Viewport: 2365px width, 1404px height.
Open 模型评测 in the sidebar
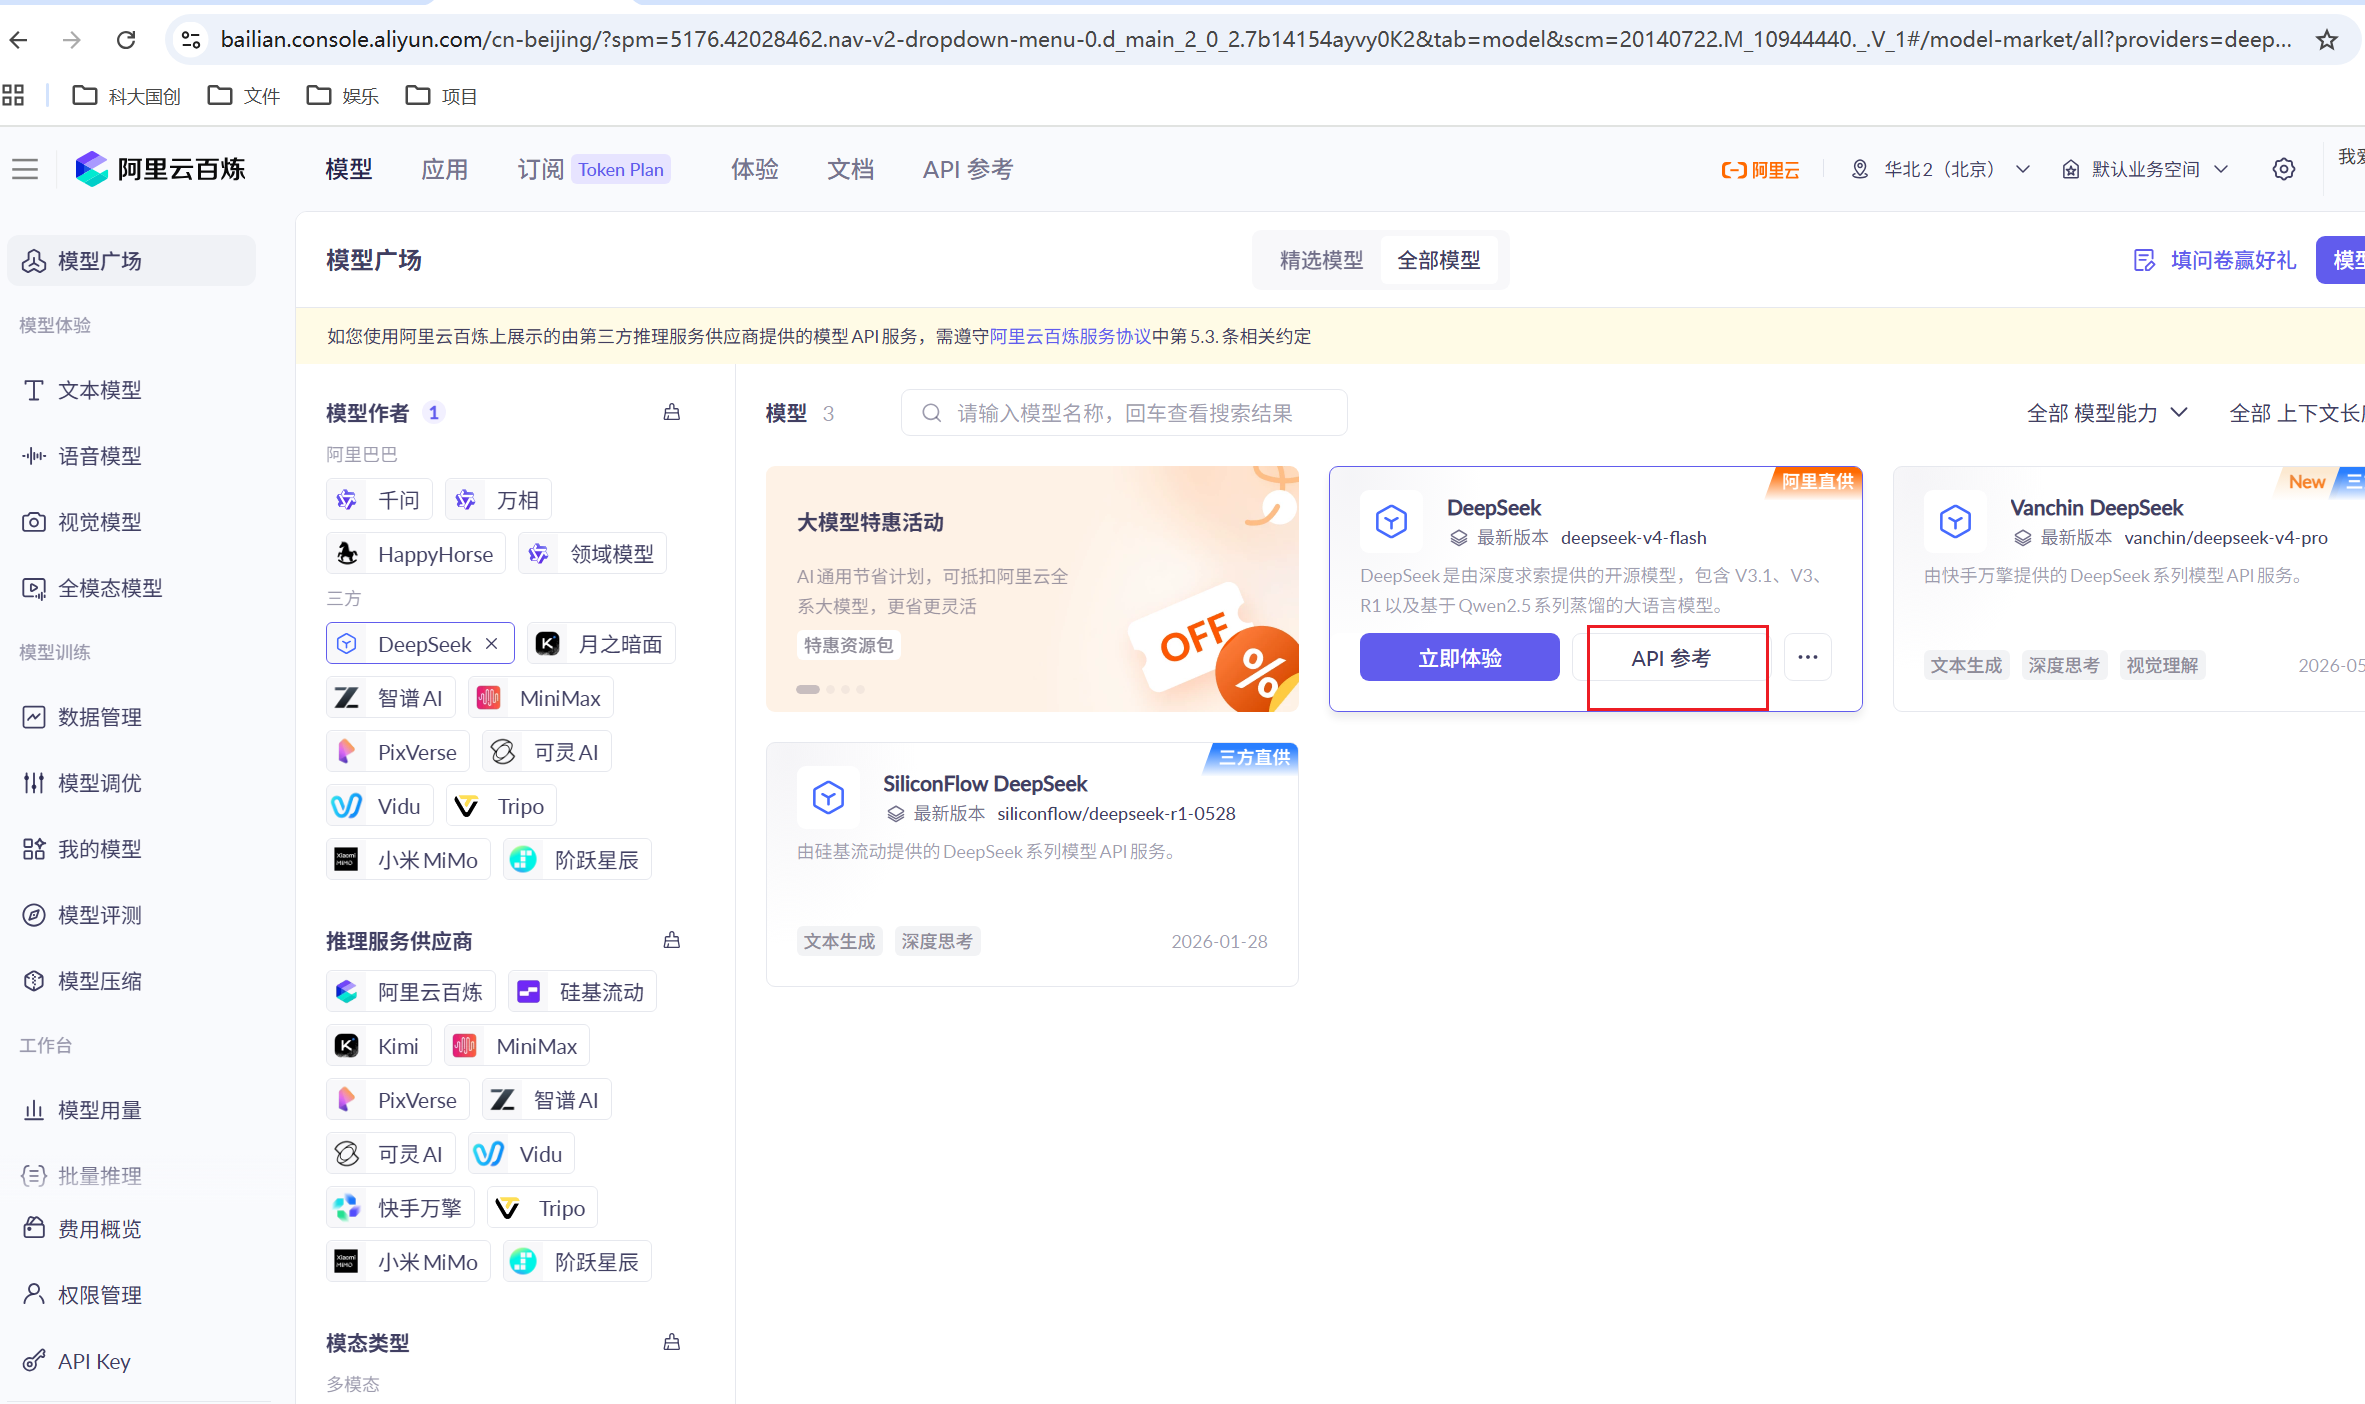coord(130,915)
